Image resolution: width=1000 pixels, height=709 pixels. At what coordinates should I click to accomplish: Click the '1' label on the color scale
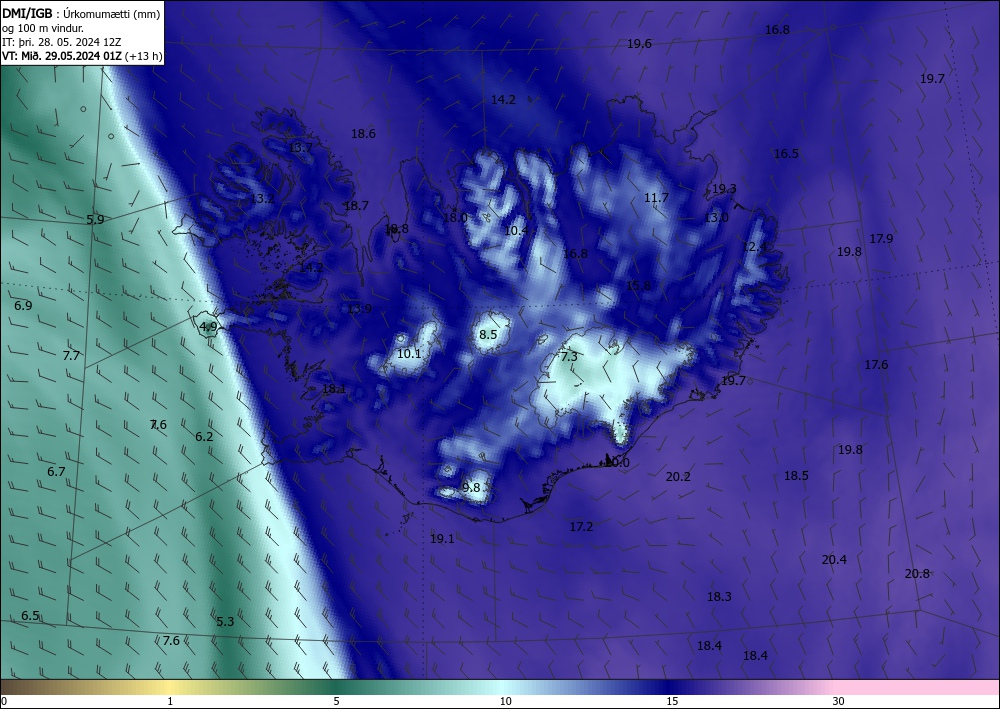(170, 701)
